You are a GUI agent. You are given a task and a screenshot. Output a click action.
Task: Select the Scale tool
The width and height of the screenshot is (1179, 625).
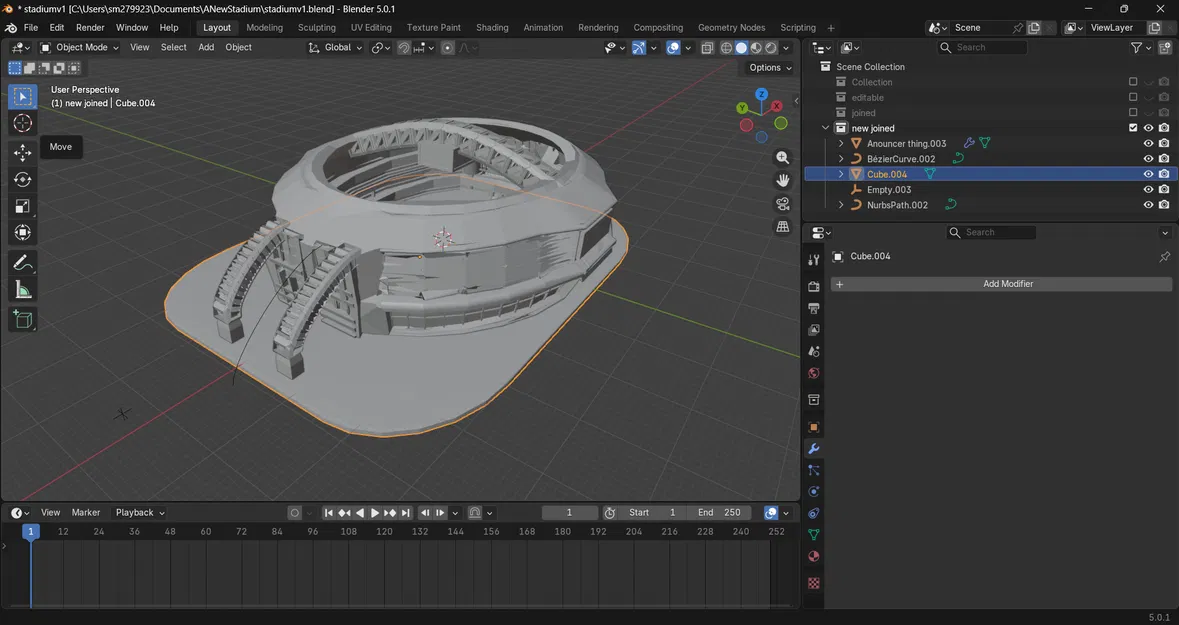23,206
